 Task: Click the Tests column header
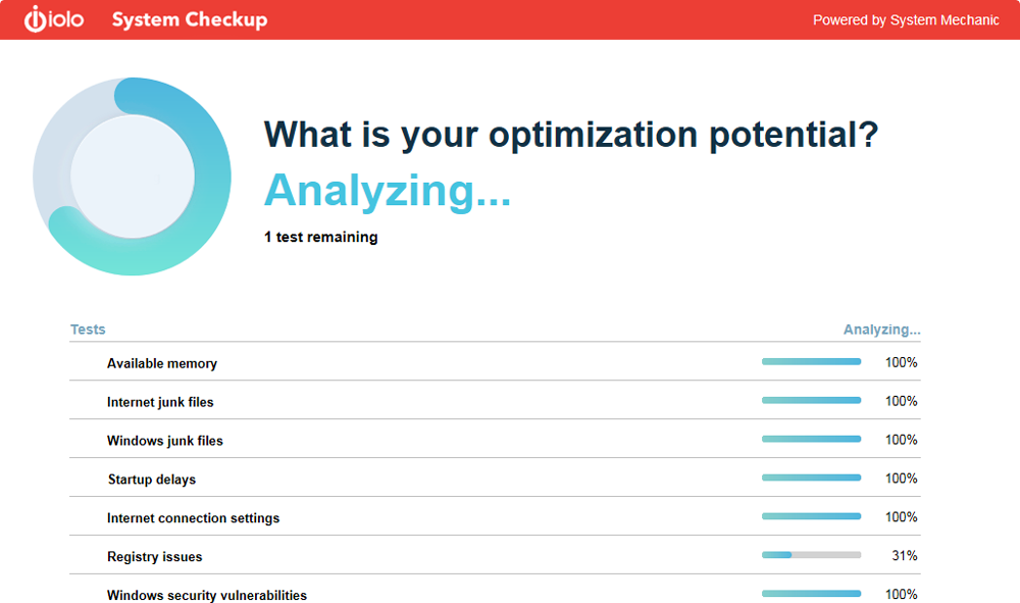point(88,329)
